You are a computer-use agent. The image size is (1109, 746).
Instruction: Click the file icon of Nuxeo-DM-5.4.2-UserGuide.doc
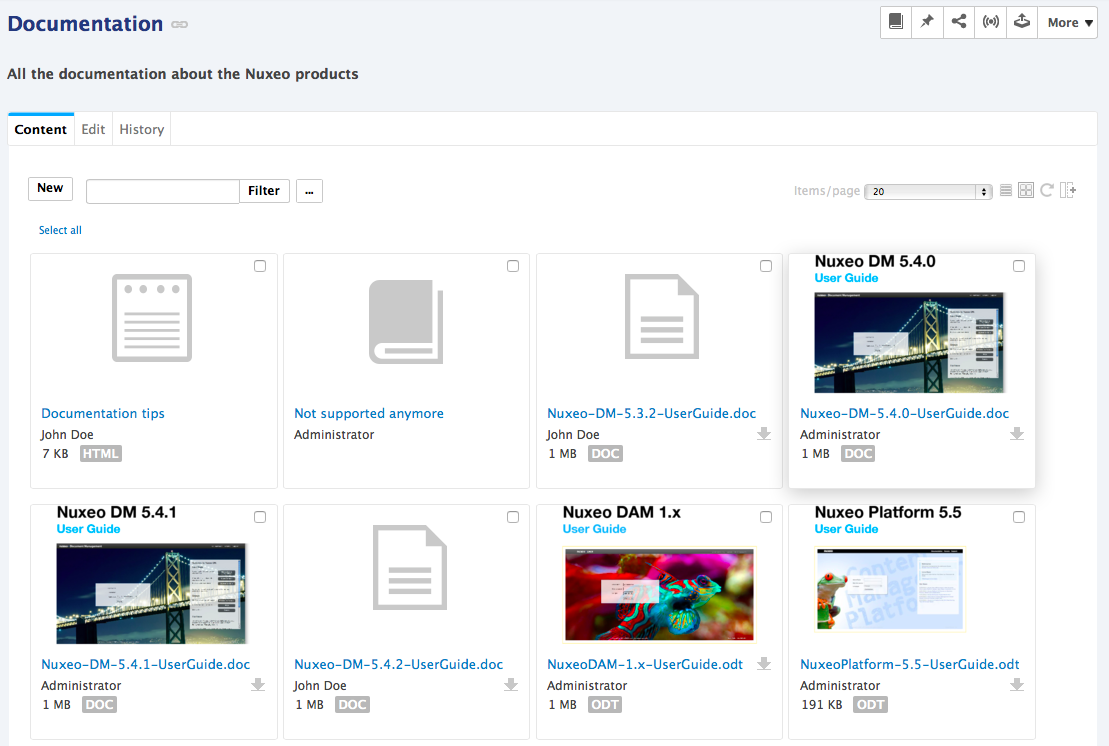click(x=410, y=567)
